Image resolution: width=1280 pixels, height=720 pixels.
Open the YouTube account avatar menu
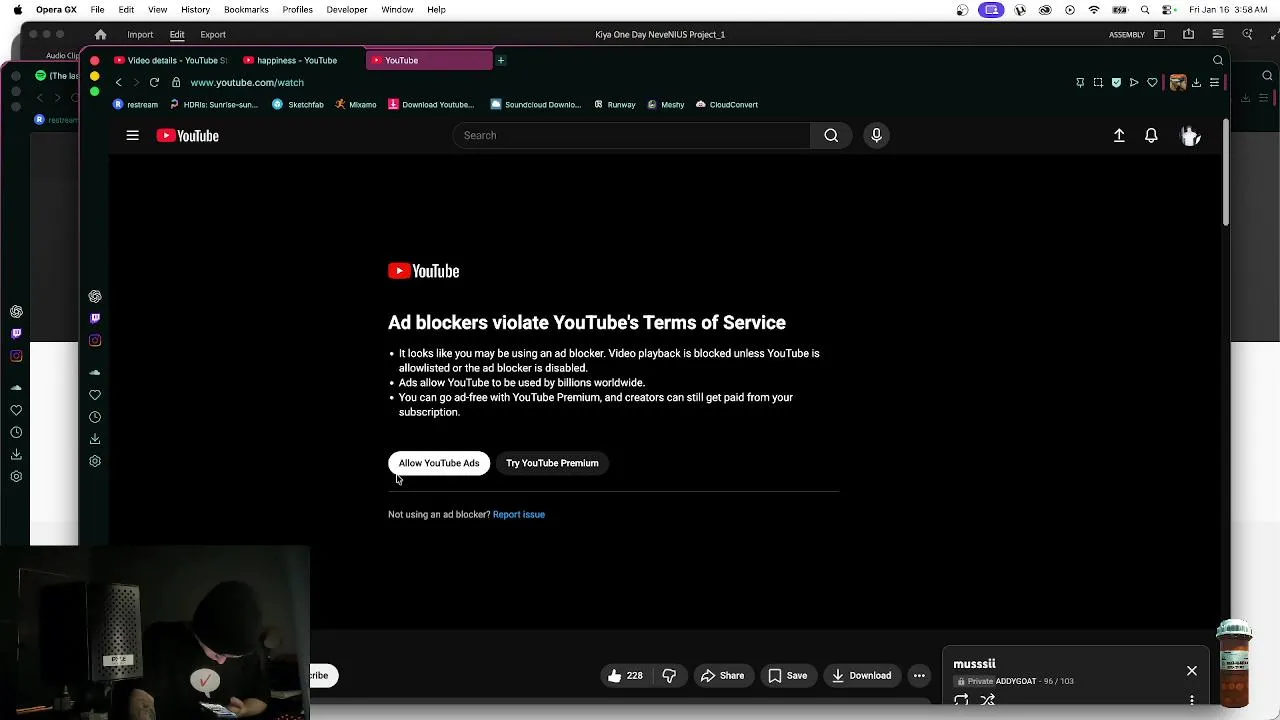point(1190,135)
